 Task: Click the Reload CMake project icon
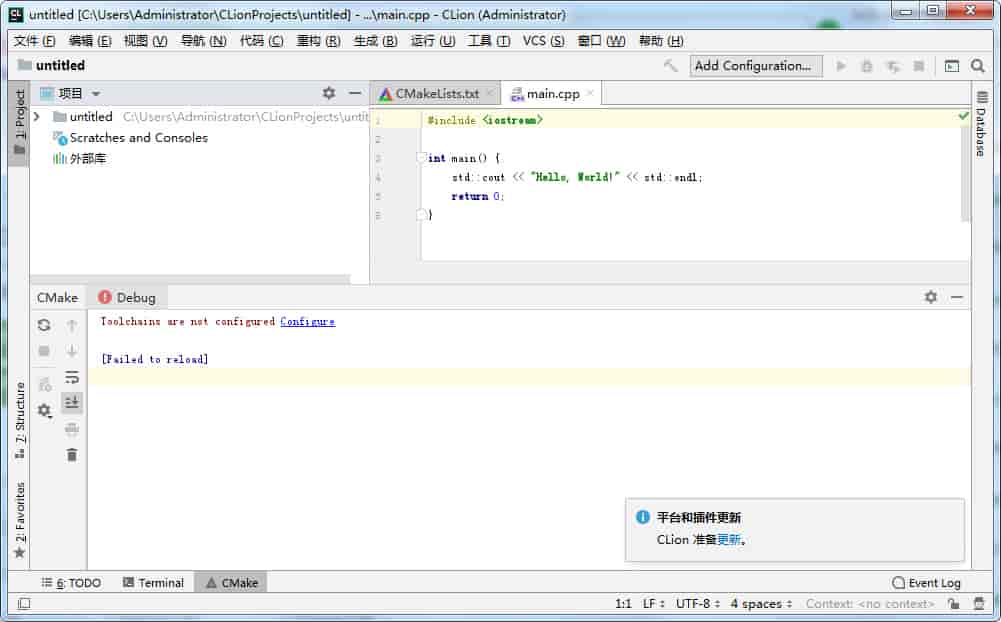click(x=44, y=325)
